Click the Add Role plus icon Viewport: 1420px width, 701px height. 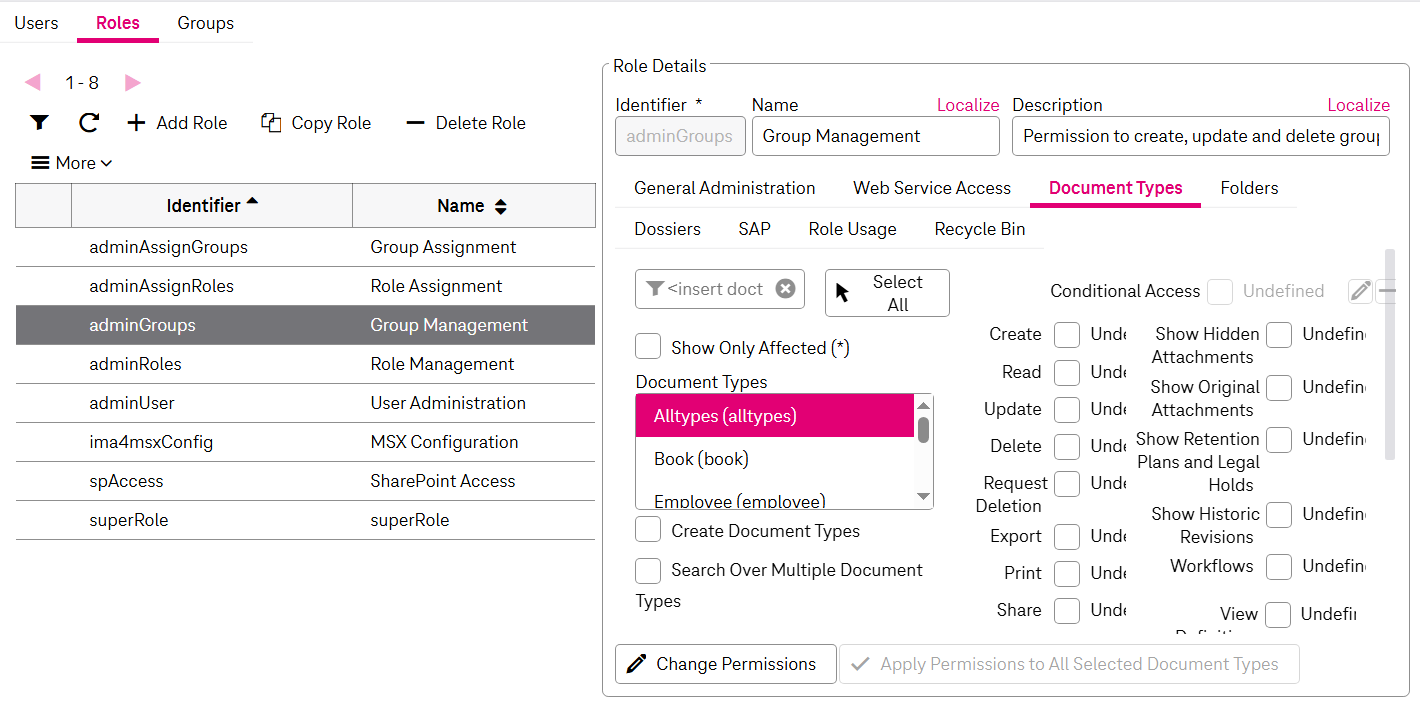[x=136, y=123]
